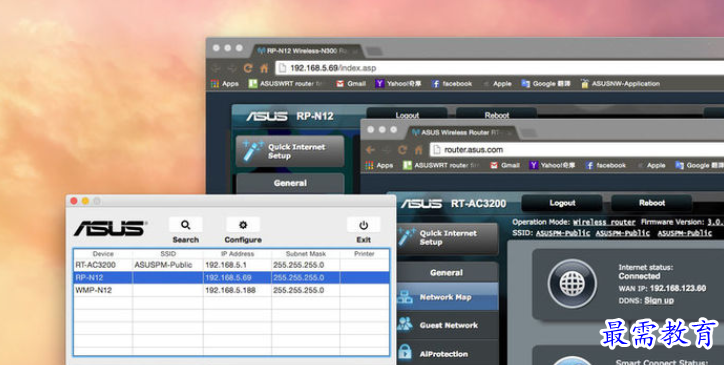Open ASUSNW-Application bookmark folder
The width and height of the screenshot is (724, 365).
click(621, 84)
